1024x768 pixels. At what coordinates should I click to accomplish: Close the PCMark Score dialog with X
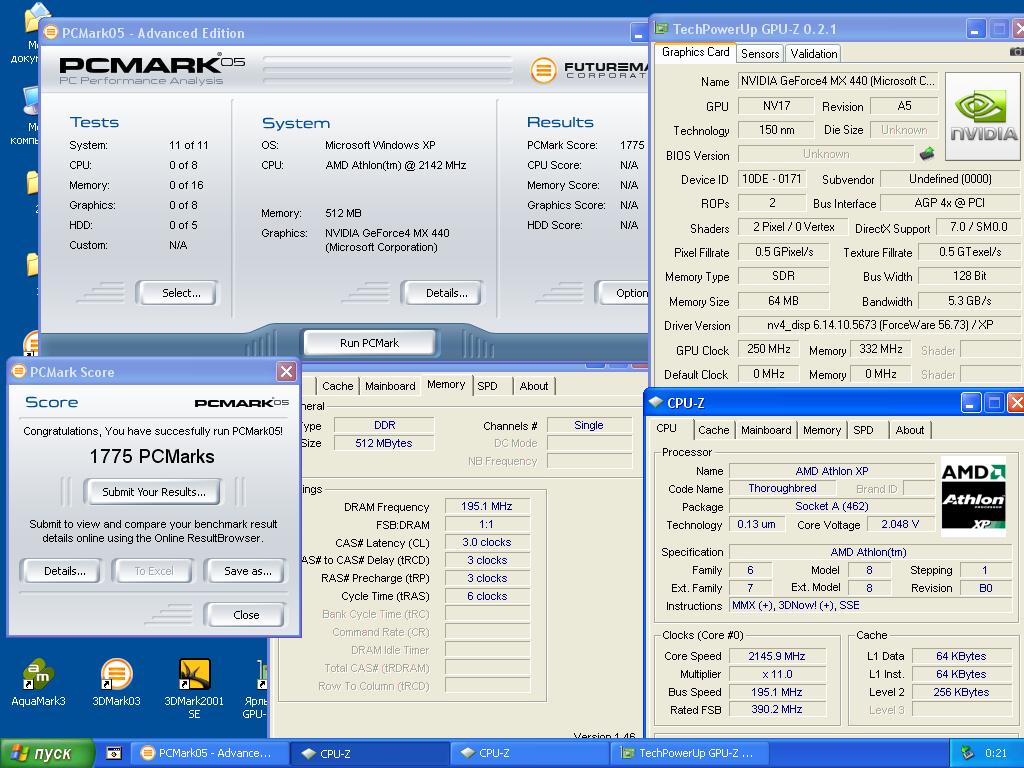[286, 372]
